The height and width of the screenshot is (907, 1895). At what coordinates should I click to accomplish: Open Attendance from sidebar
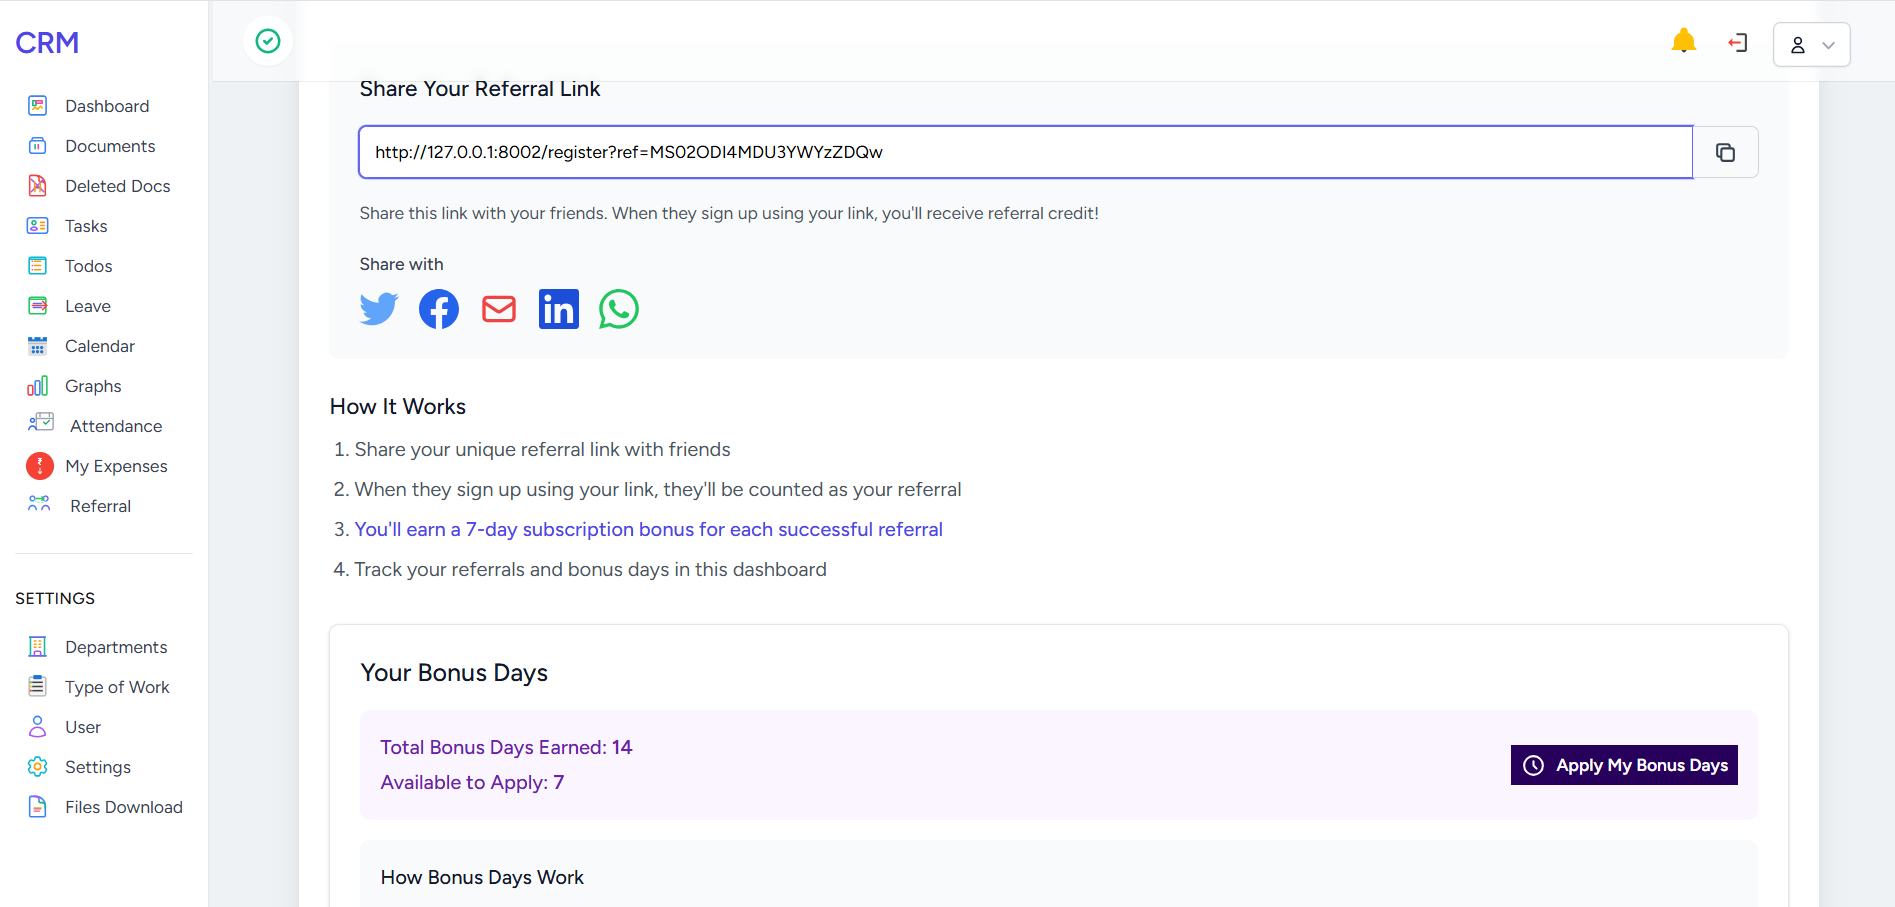point(116,426)
